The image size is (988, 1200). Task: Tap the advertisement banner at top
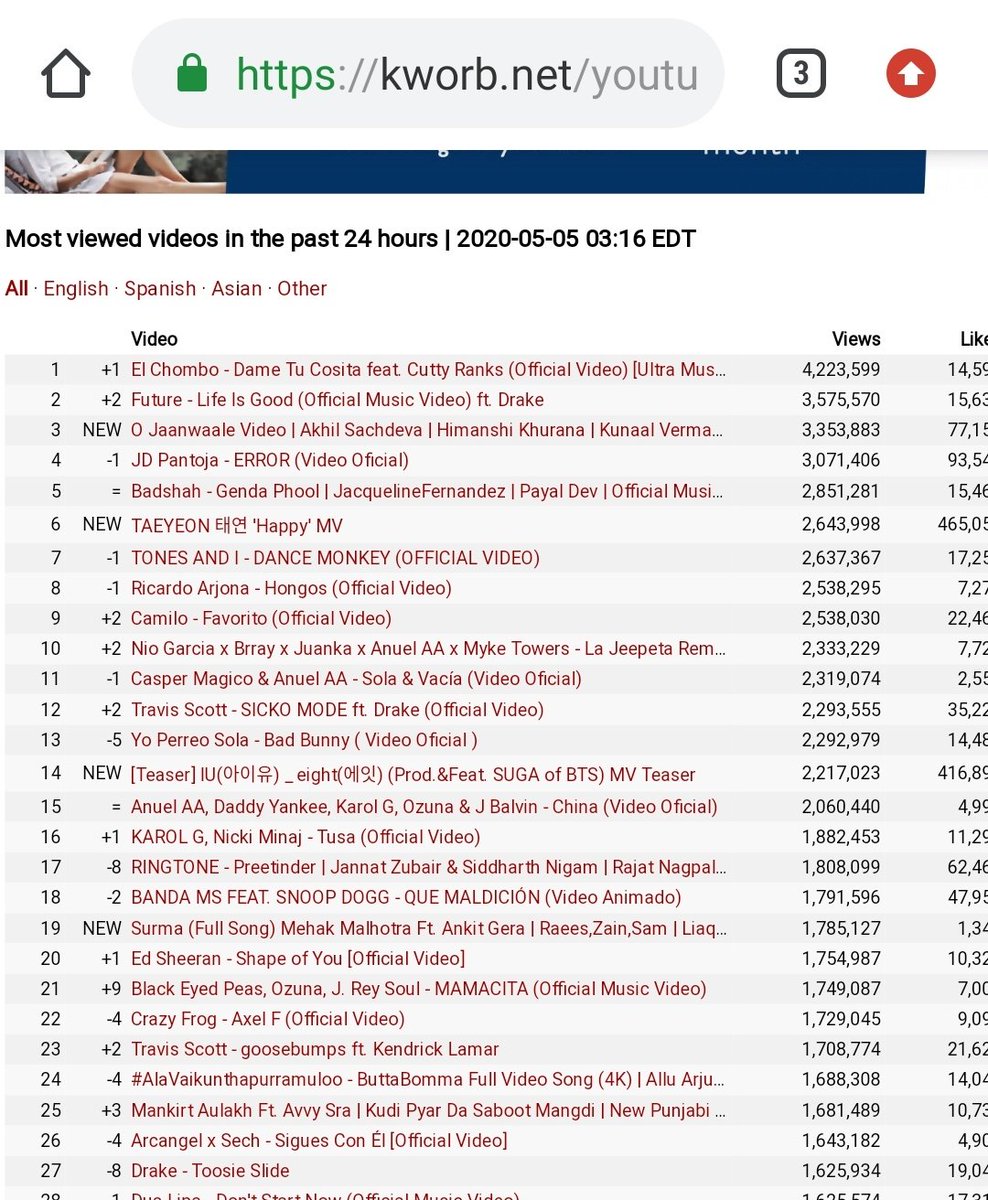pyautogui.click(x=464, y=170)
